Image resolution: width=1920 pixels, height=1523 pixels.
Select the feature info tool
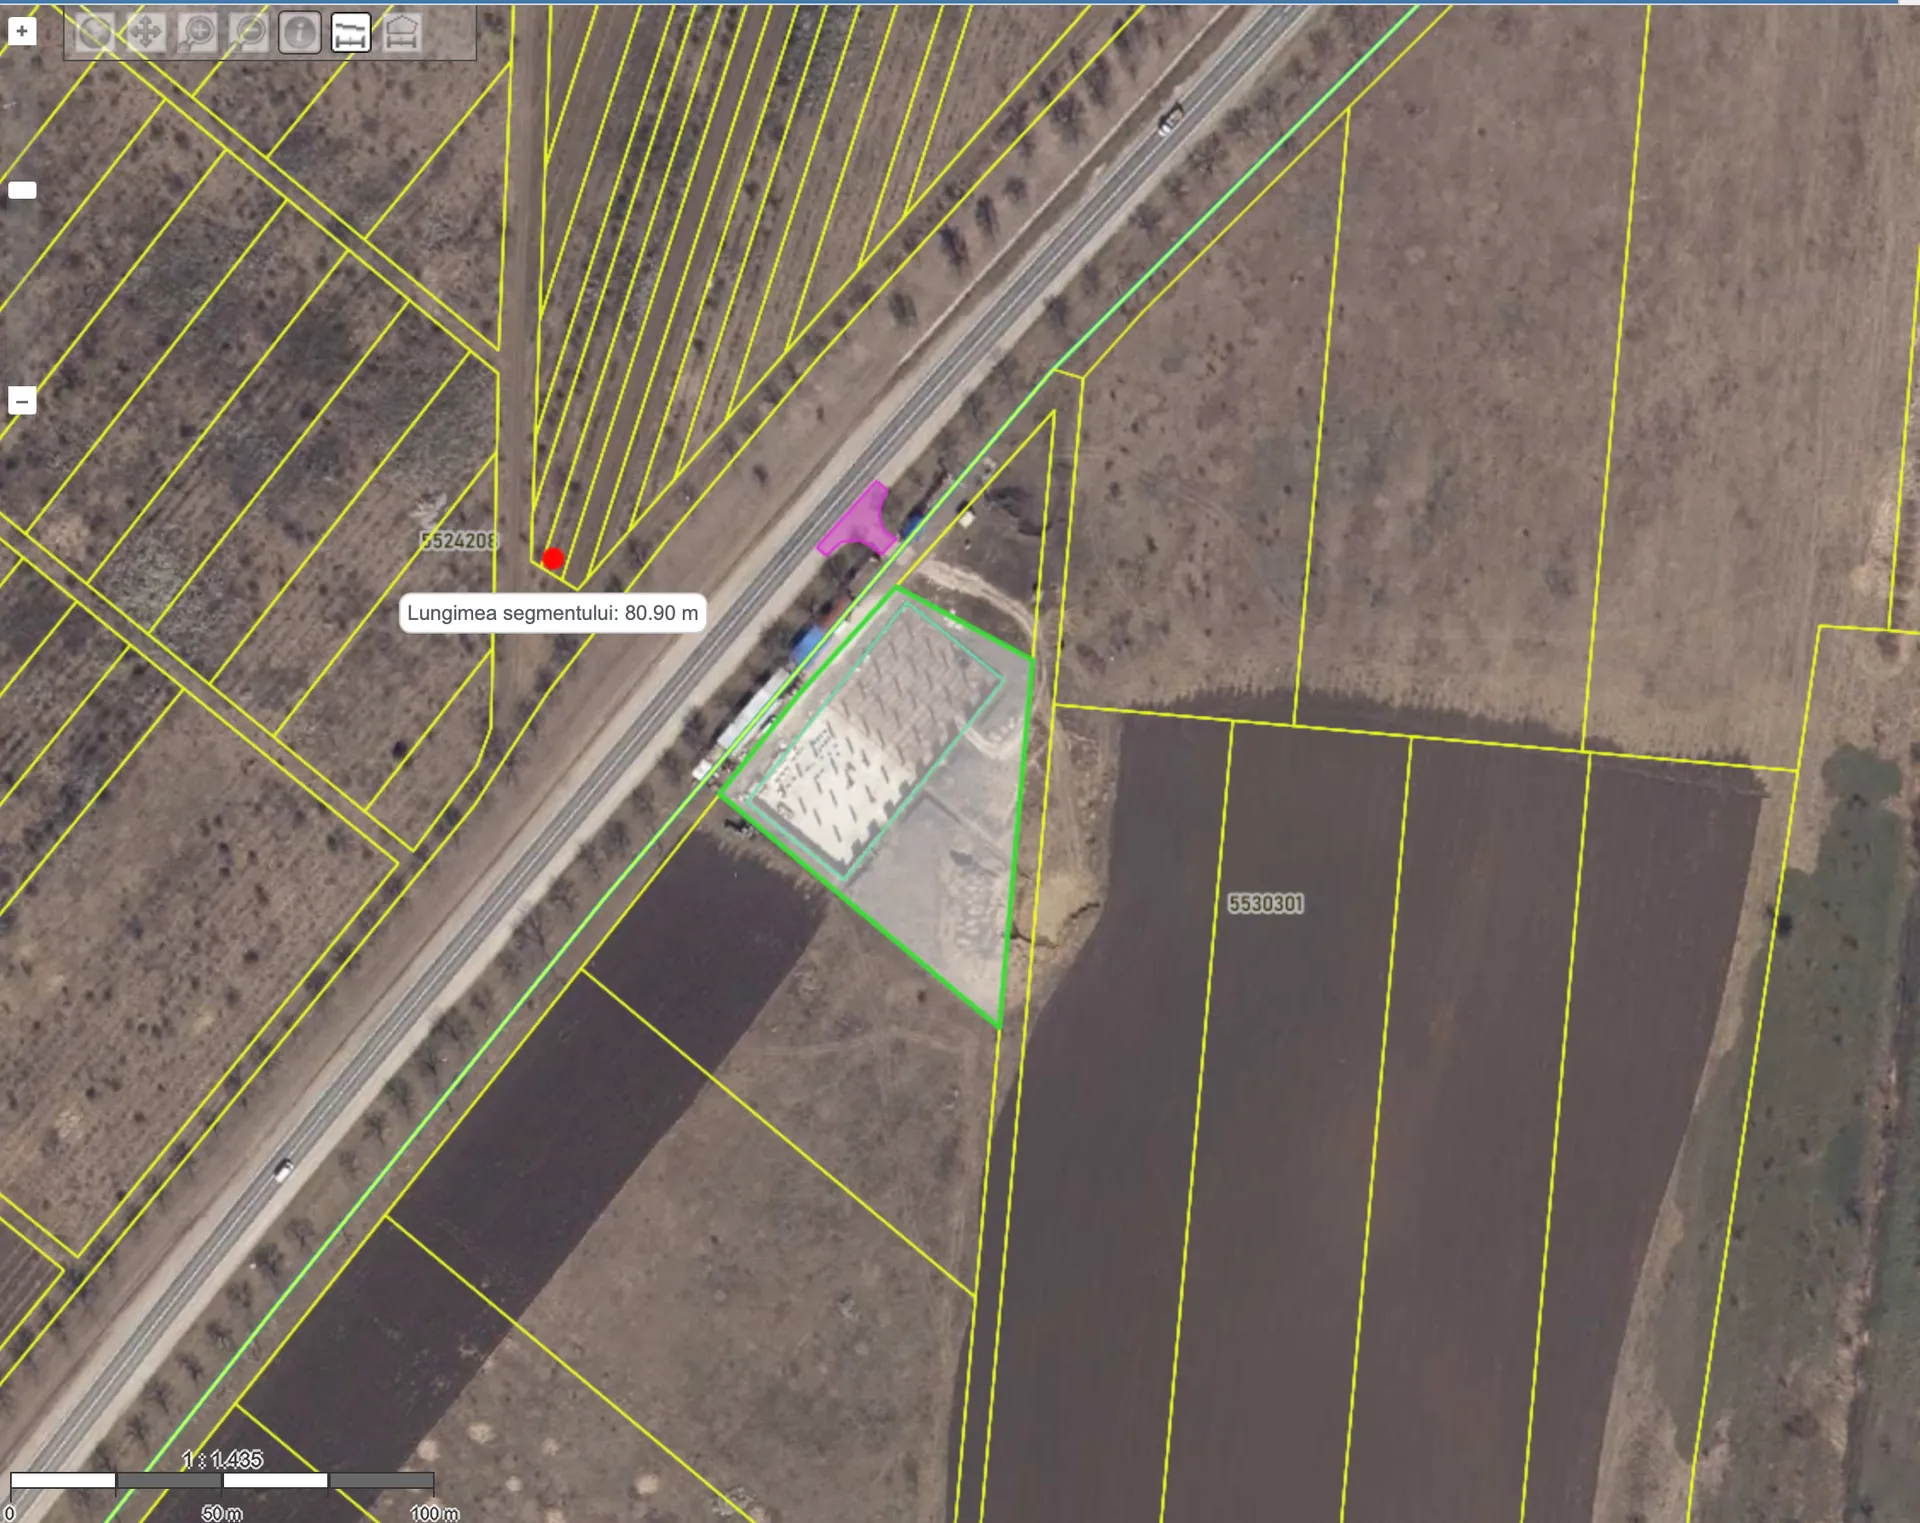tap(299, 32)
